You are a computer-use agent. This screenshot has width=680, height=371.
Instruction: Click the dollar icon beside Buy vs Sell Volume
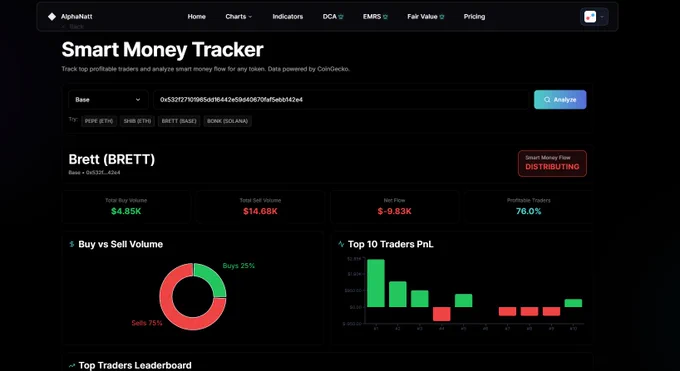(x=72, y=244)
